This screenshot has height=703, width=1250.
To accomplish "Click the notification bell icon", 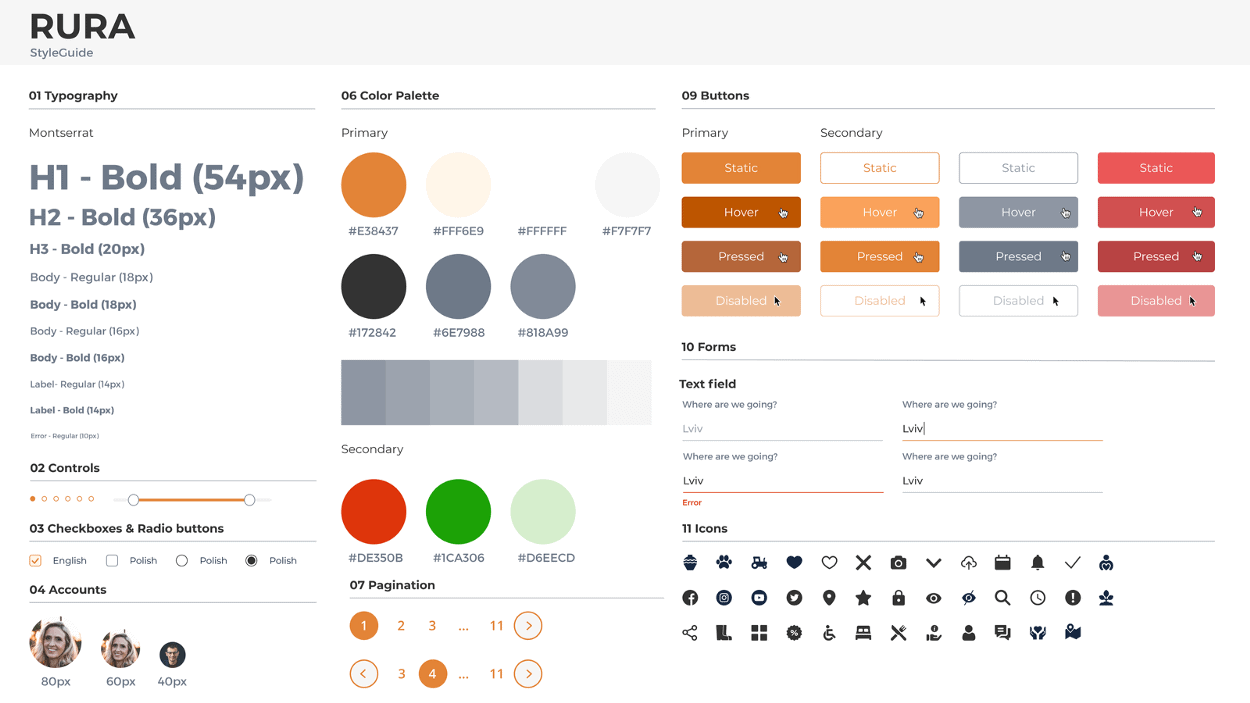I will [1037, 563].
